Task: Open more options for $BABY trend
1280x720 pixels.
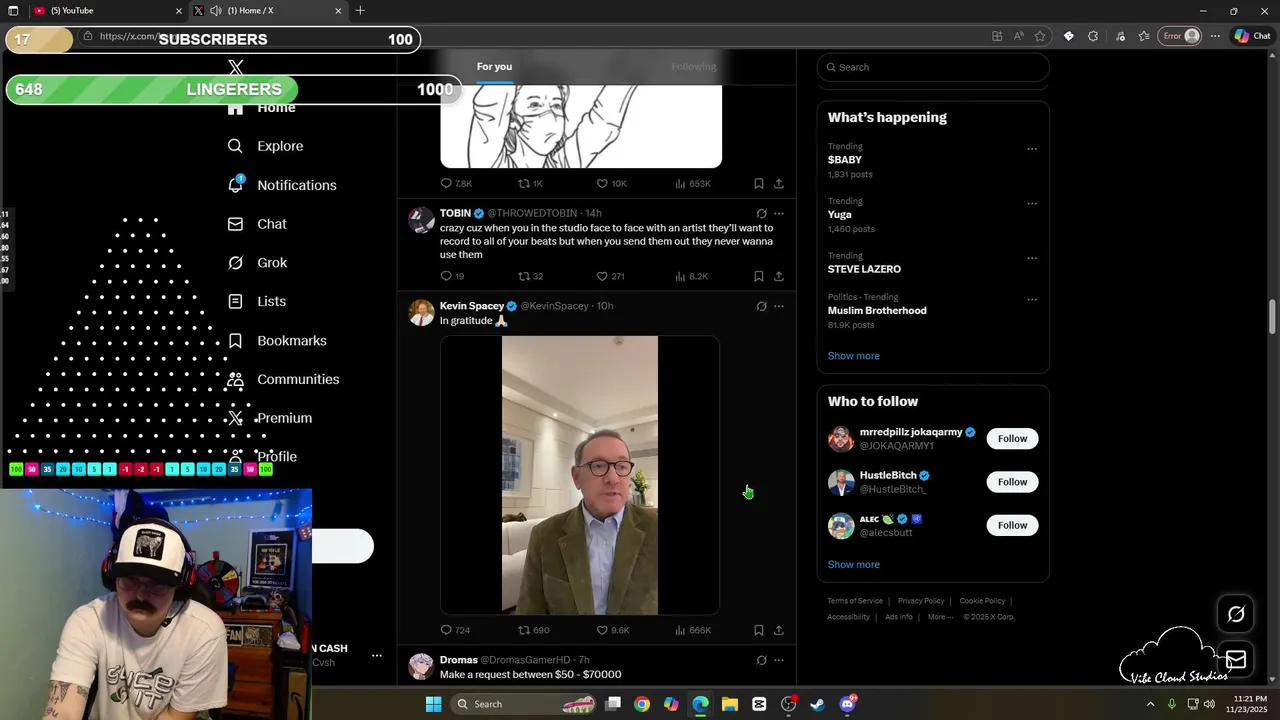Action: tap(1032, 149)
